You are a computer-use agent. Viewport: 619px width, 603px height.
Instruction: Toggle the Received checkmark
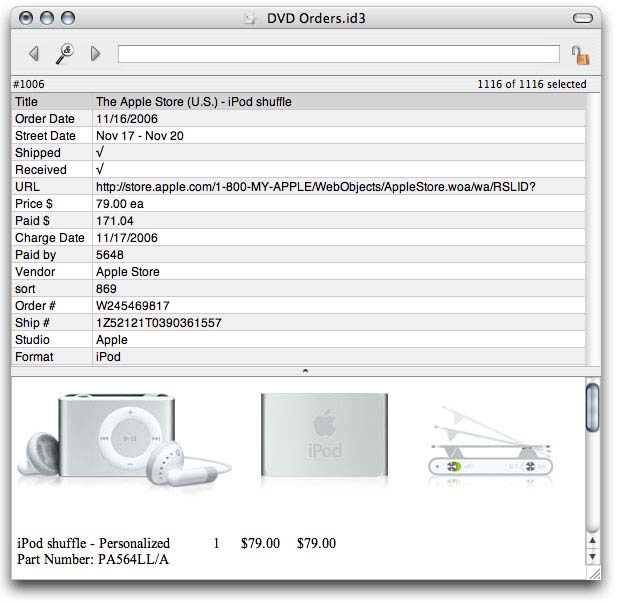[100, 169]
